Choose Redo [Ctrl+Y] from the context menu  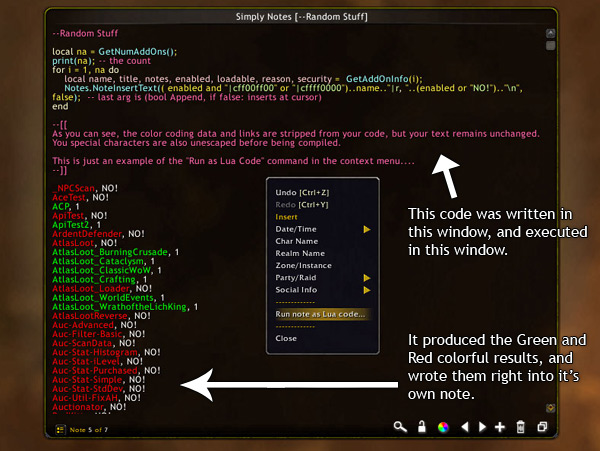point(302,205)
